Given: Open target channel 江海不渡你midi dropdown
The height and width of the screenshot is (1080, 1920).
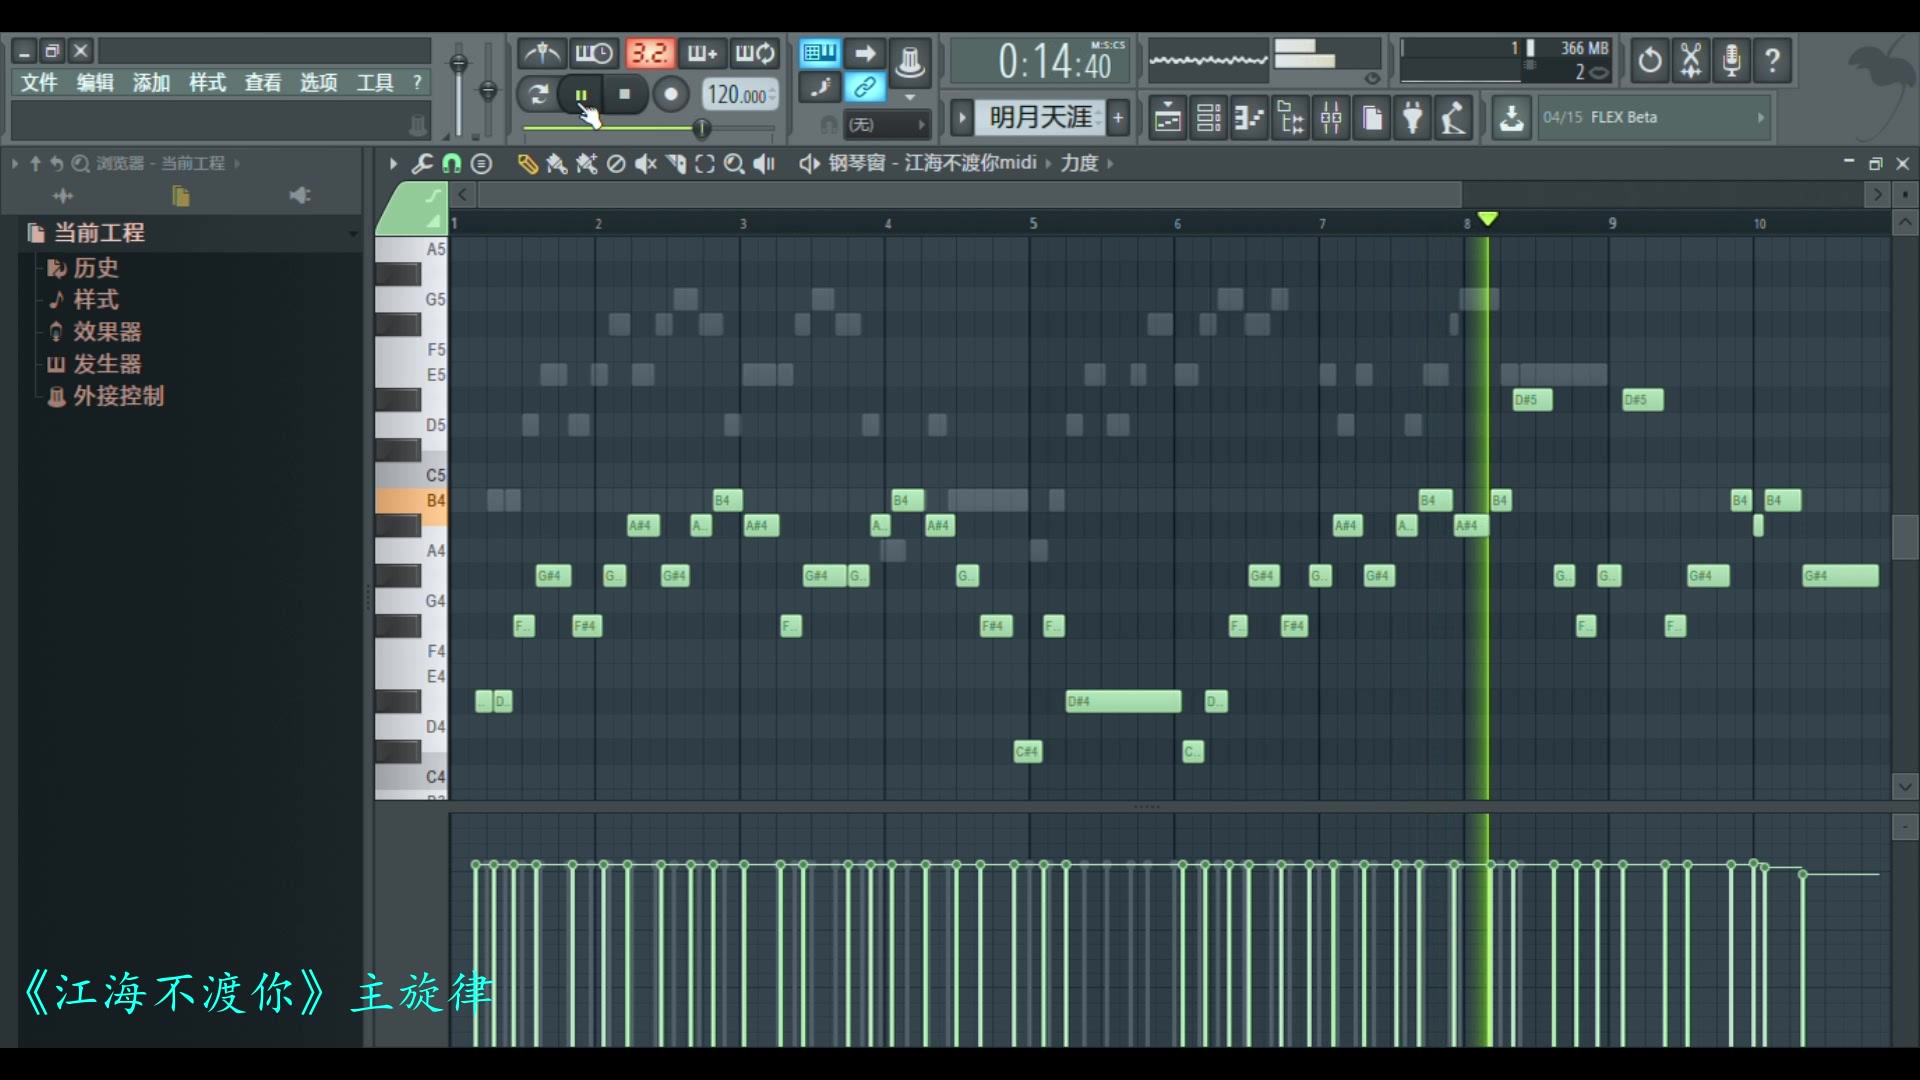Looking at the screenshot, I should click(970, 163).
